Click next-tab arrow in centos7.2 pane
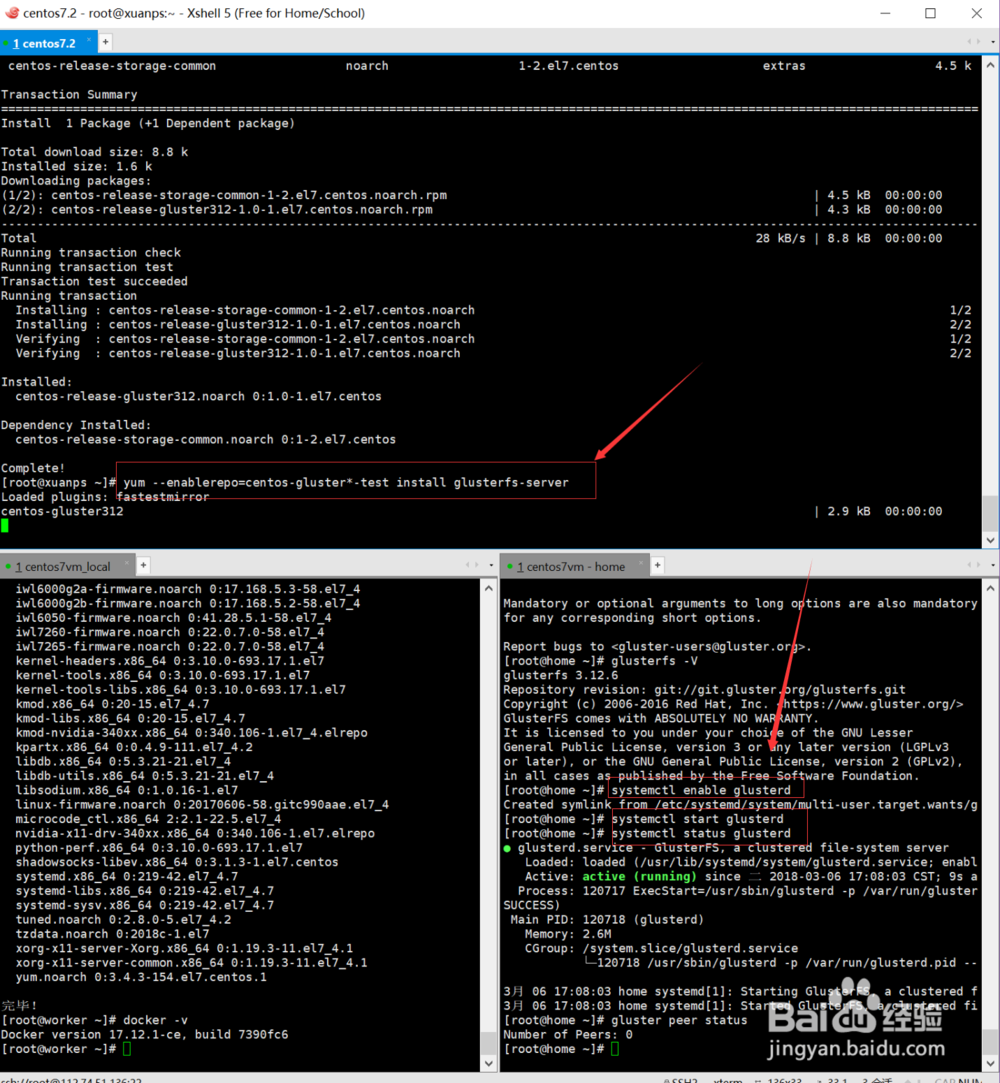 click(978, 42)
